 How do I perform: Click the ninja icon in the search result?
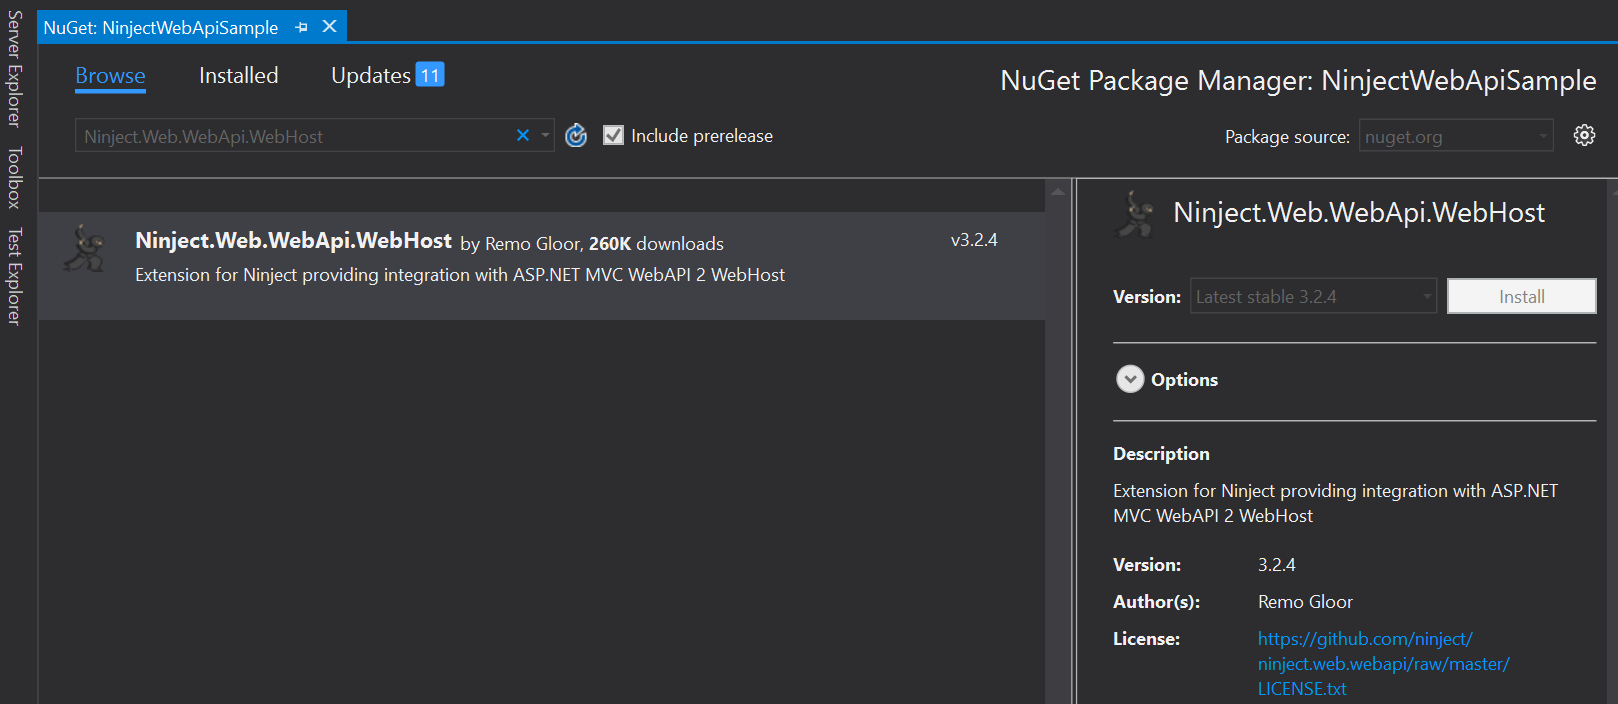pos(85,248)
